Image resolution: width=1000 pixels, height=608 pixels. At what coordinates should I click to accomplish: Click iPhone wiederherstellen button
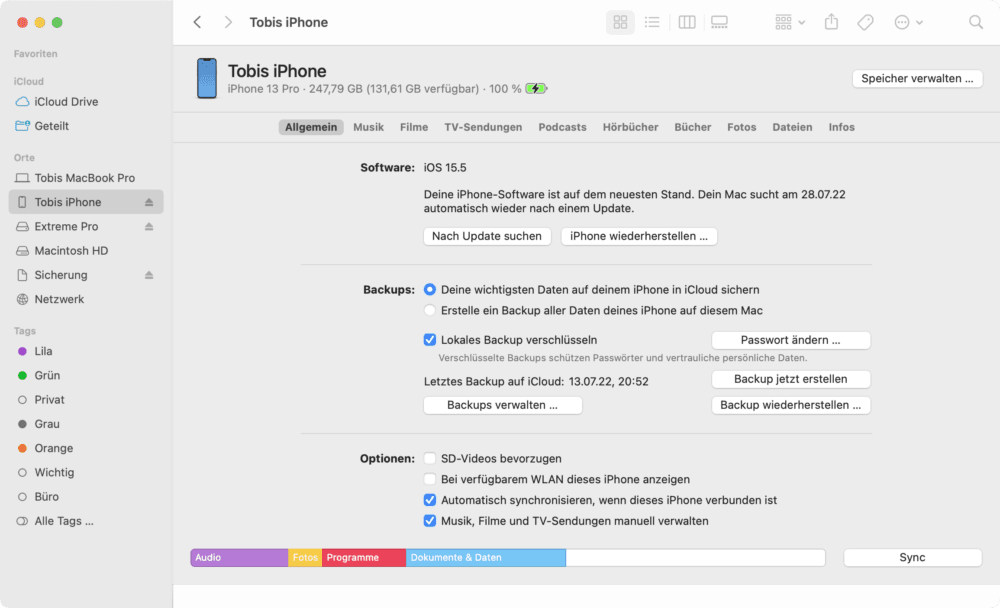[638, 236]
